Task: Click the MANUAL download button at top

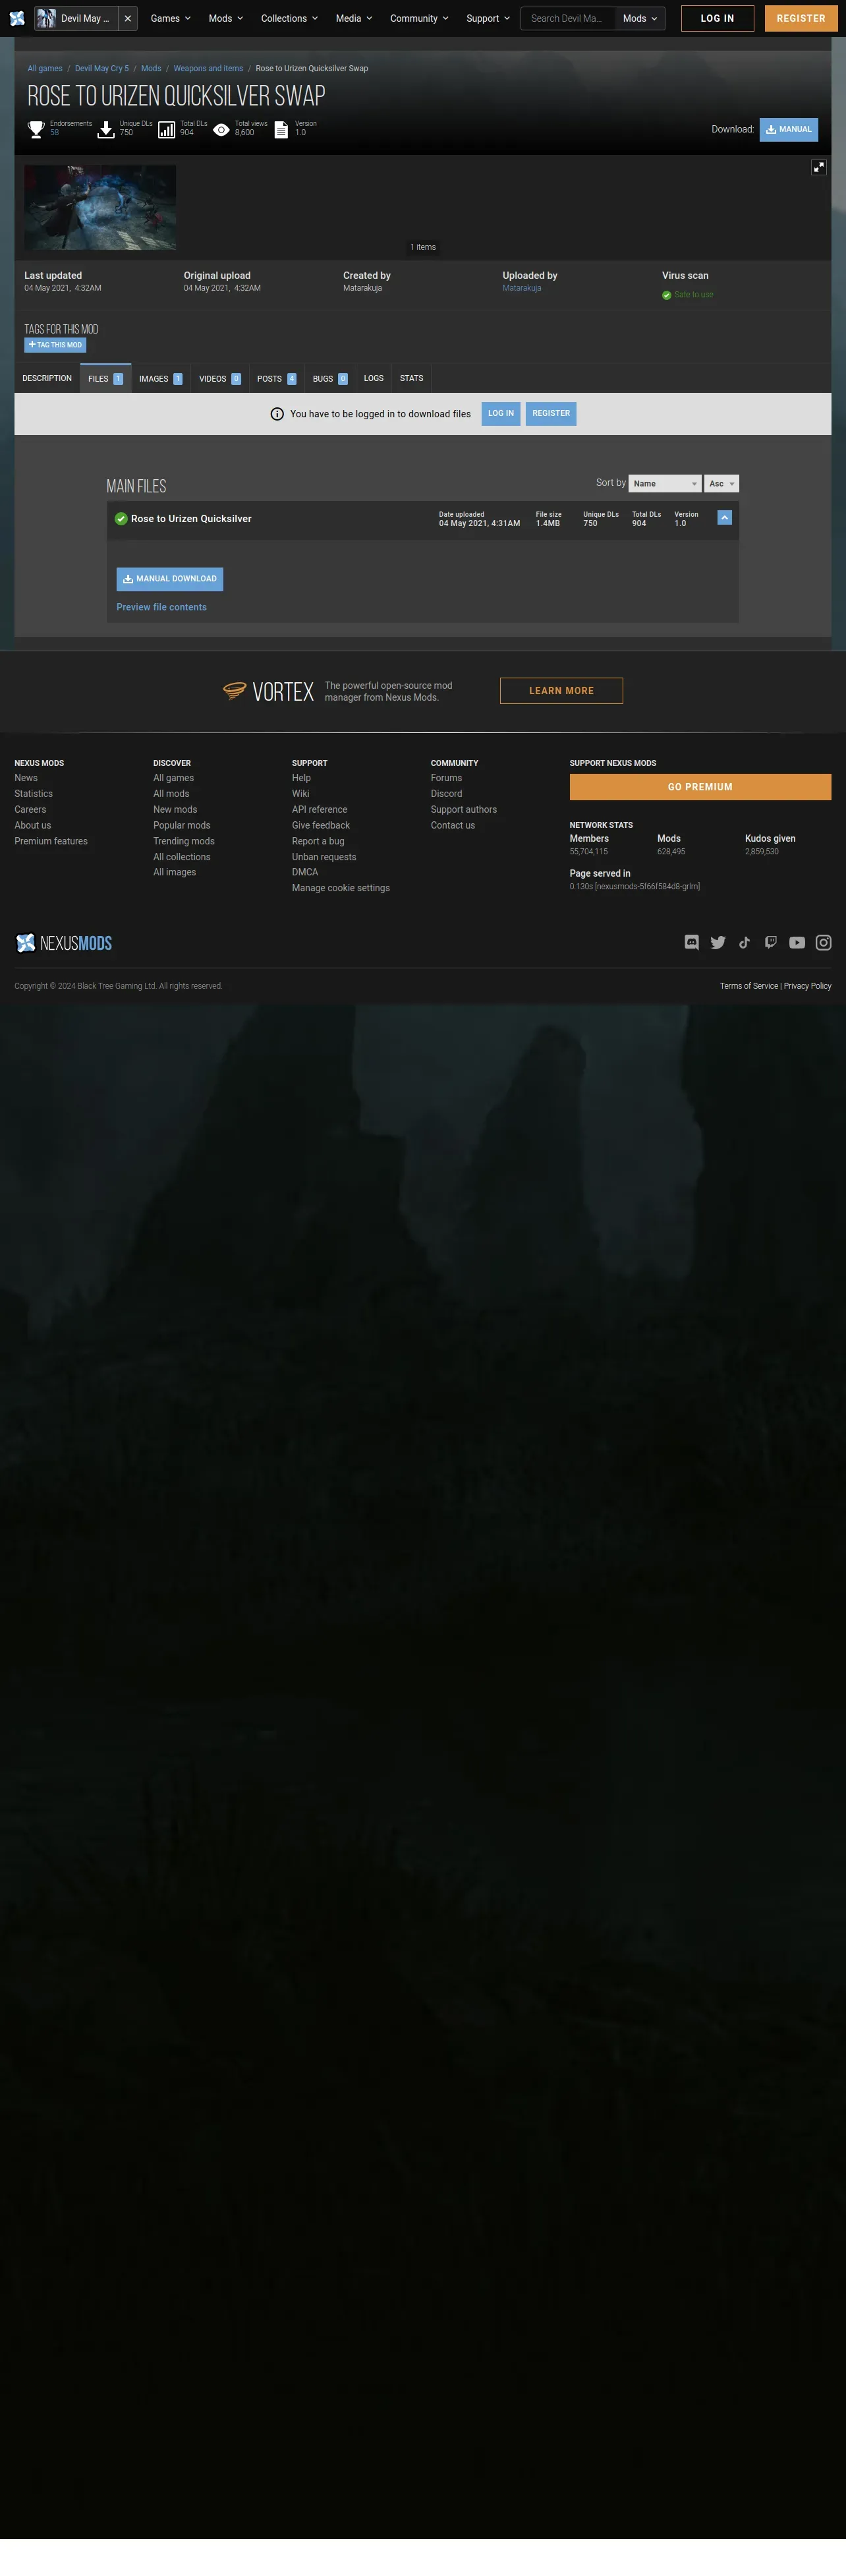Action: coord(788,129)
